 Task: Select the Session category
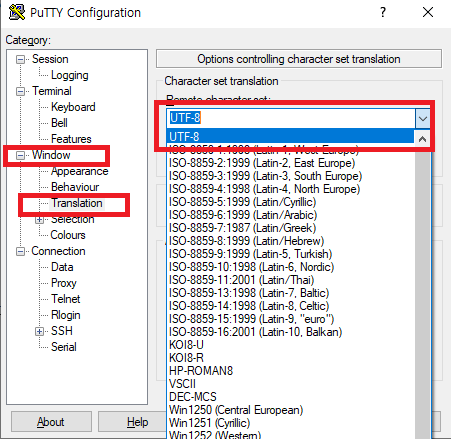tap(50, 59)
